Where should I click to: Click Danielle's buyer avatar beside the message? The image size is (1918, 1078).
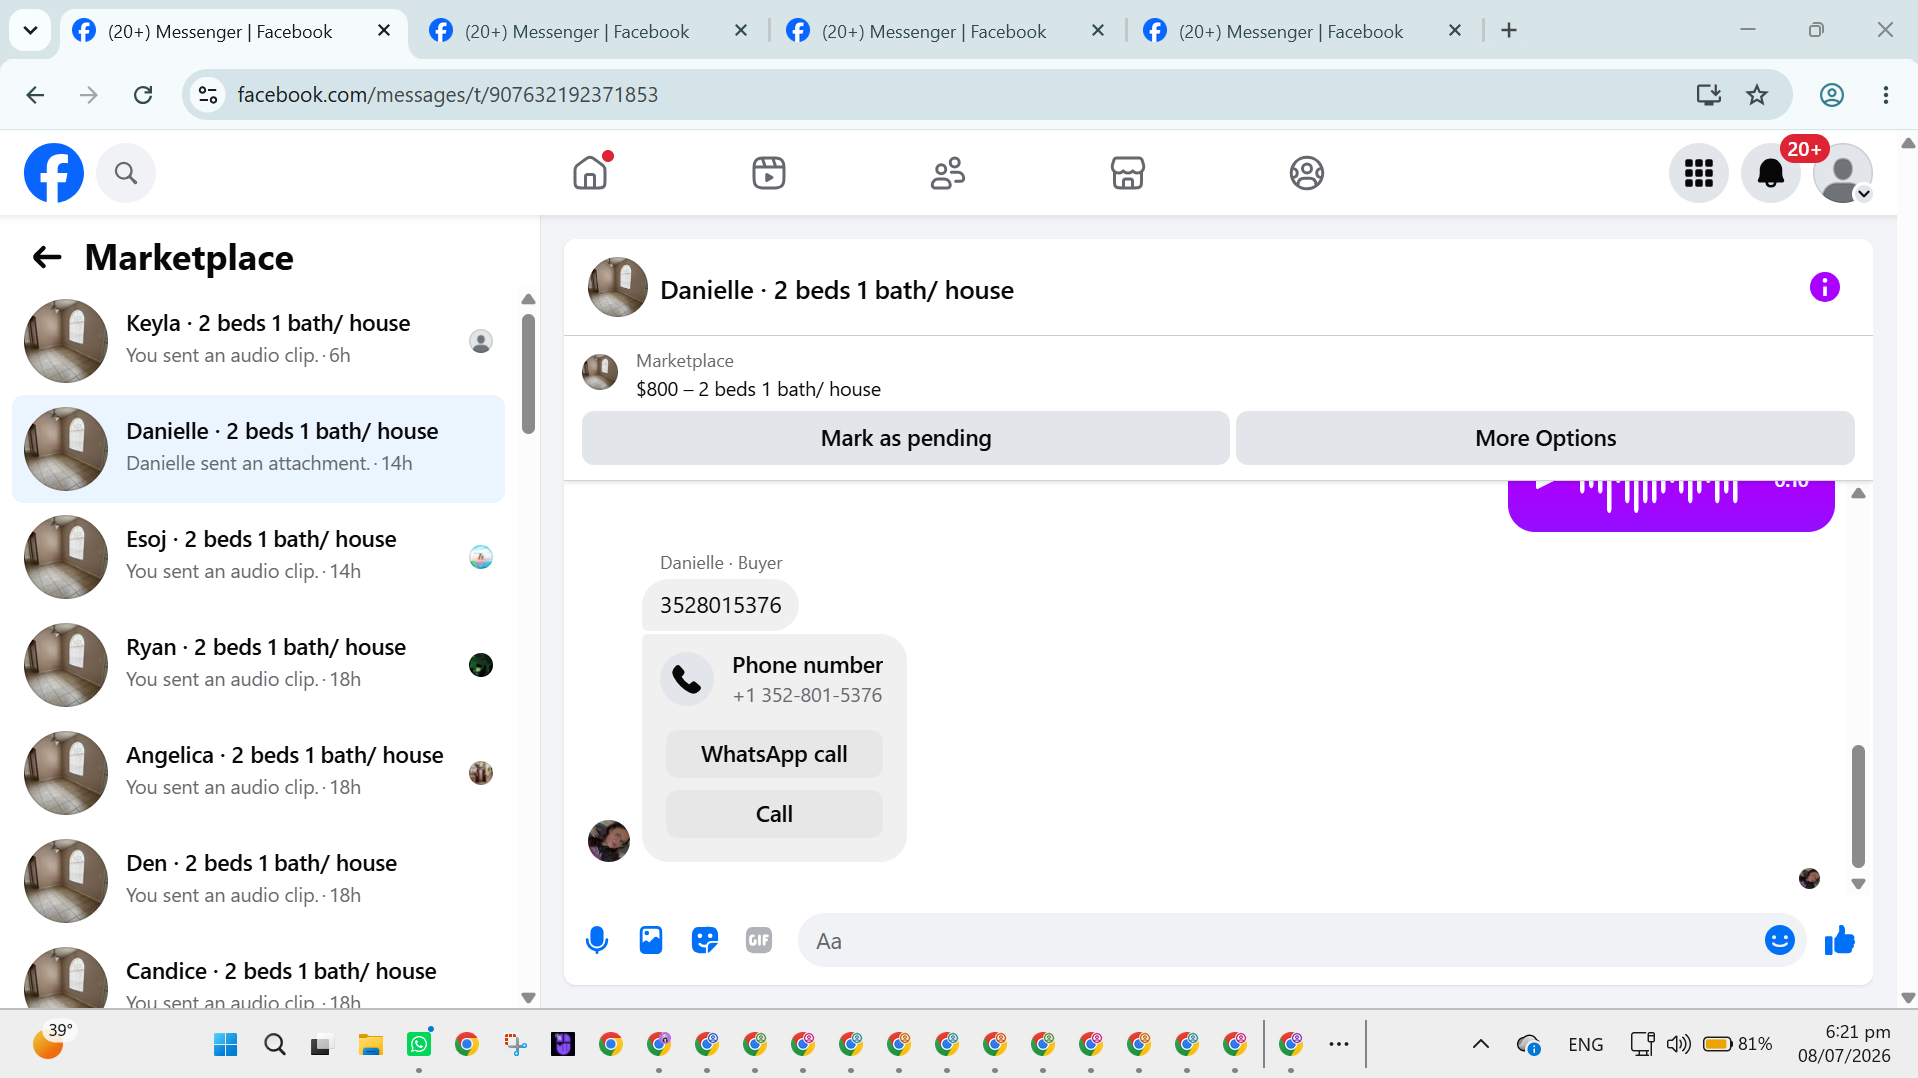(608, 841)
